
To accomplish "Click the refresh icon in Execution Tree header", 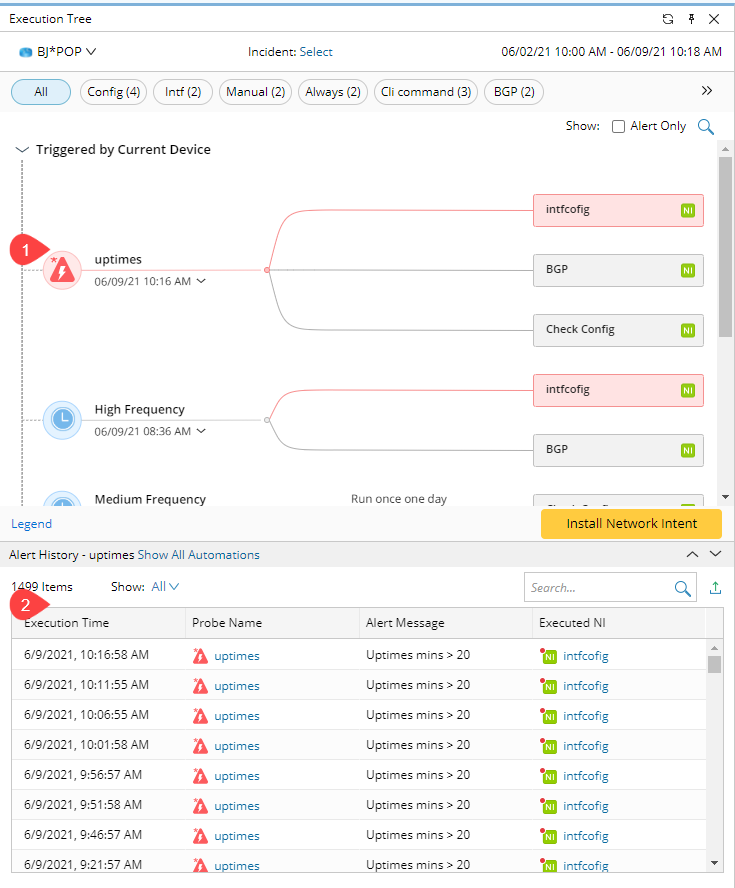I will tap(668, 19).
